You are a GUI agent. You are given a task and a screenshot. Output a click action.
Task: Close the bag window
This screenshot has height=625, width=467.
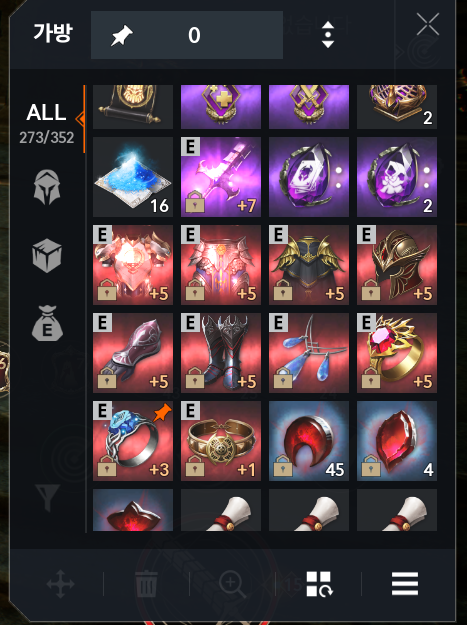[x=428, y=24]
